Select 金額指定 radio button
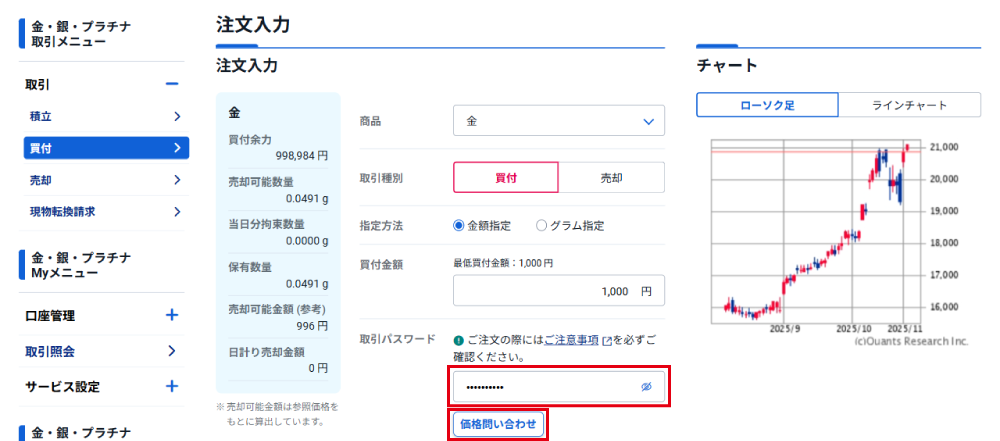This screenshot has width=1000, height=441. click(460, 226)
